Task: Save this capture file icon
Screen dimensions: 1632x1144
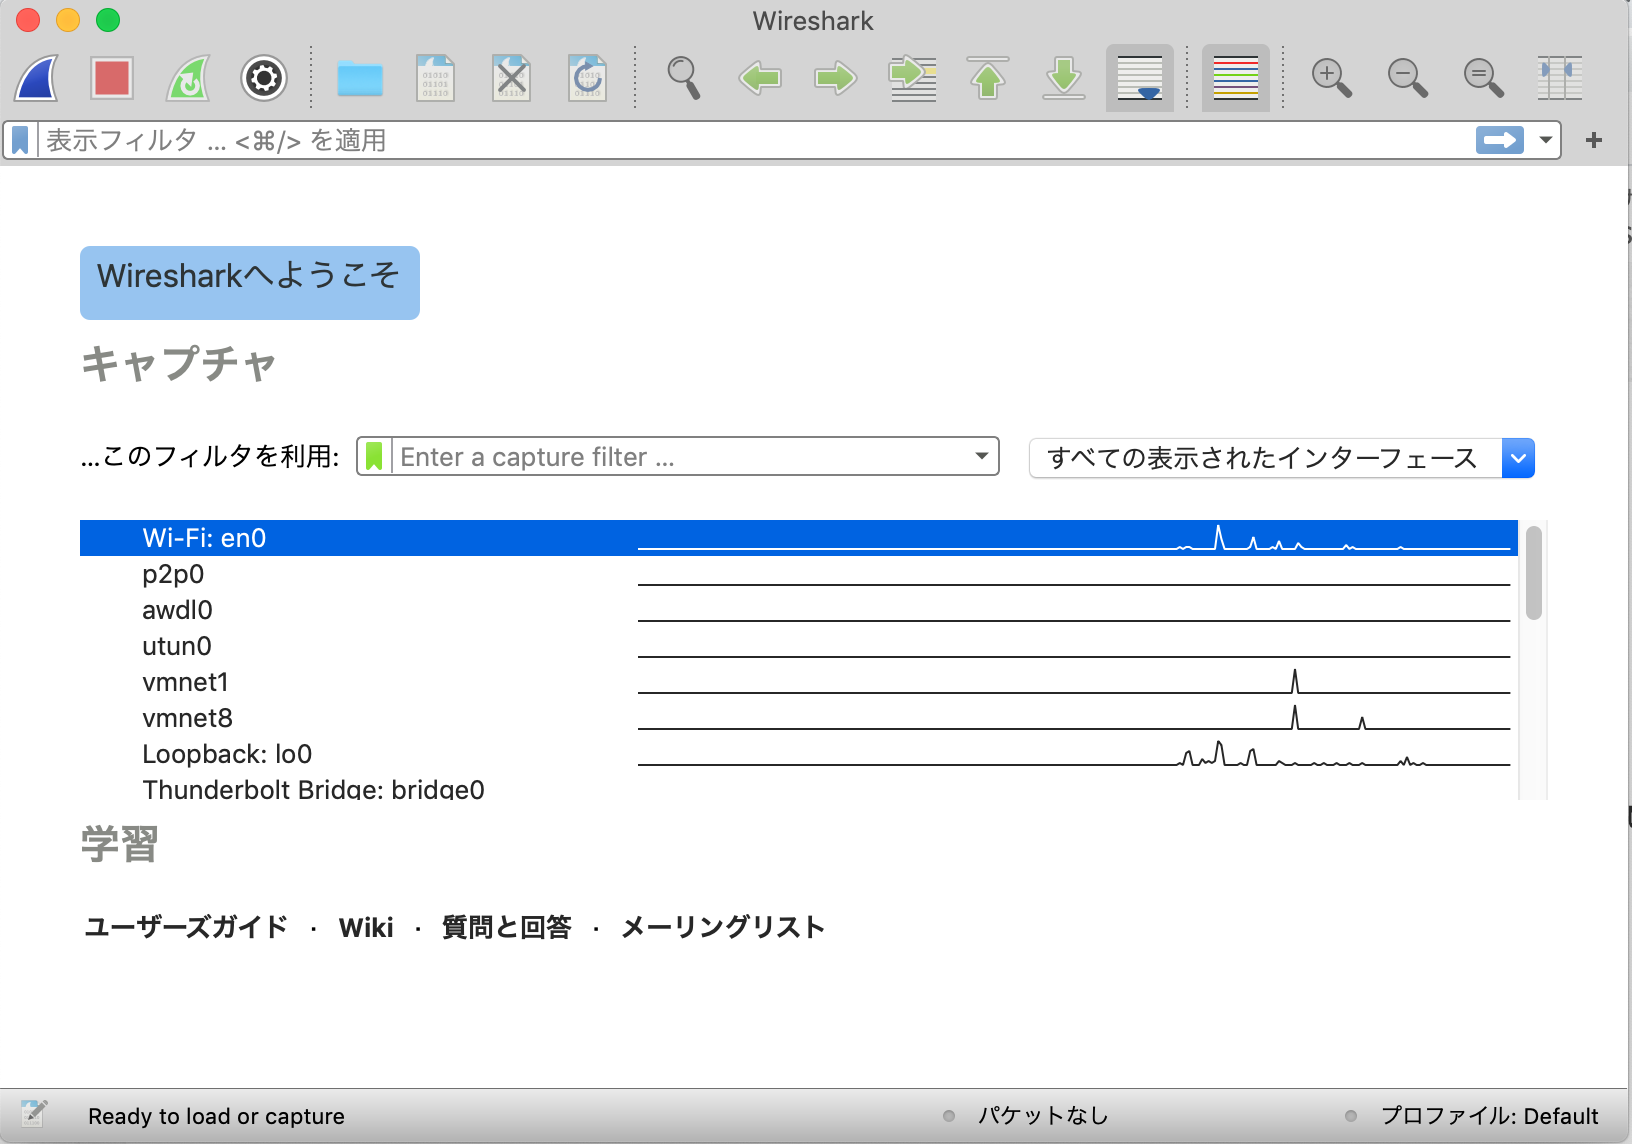Action: pyautogui.click(x=435, y=78)
